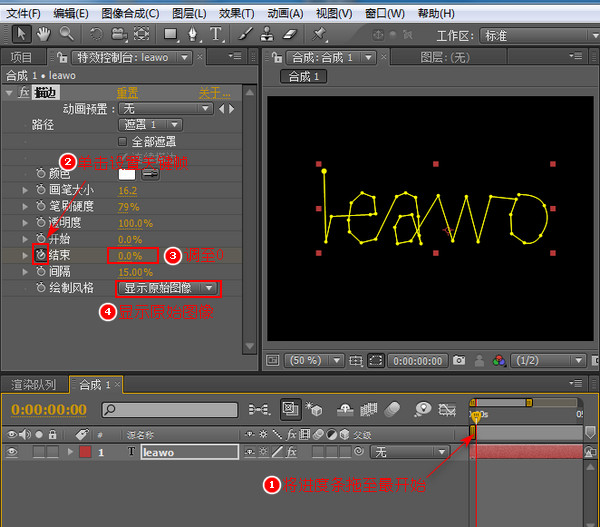Click the 关于 about link
This screenshot has width=600, height=527.
click(x=214, y=93)
